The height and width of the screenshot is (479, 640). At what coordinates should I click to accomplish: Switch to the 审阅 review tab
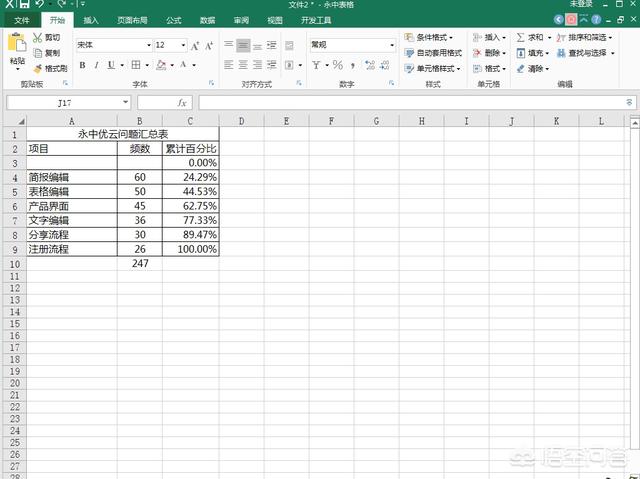point(241,20)
